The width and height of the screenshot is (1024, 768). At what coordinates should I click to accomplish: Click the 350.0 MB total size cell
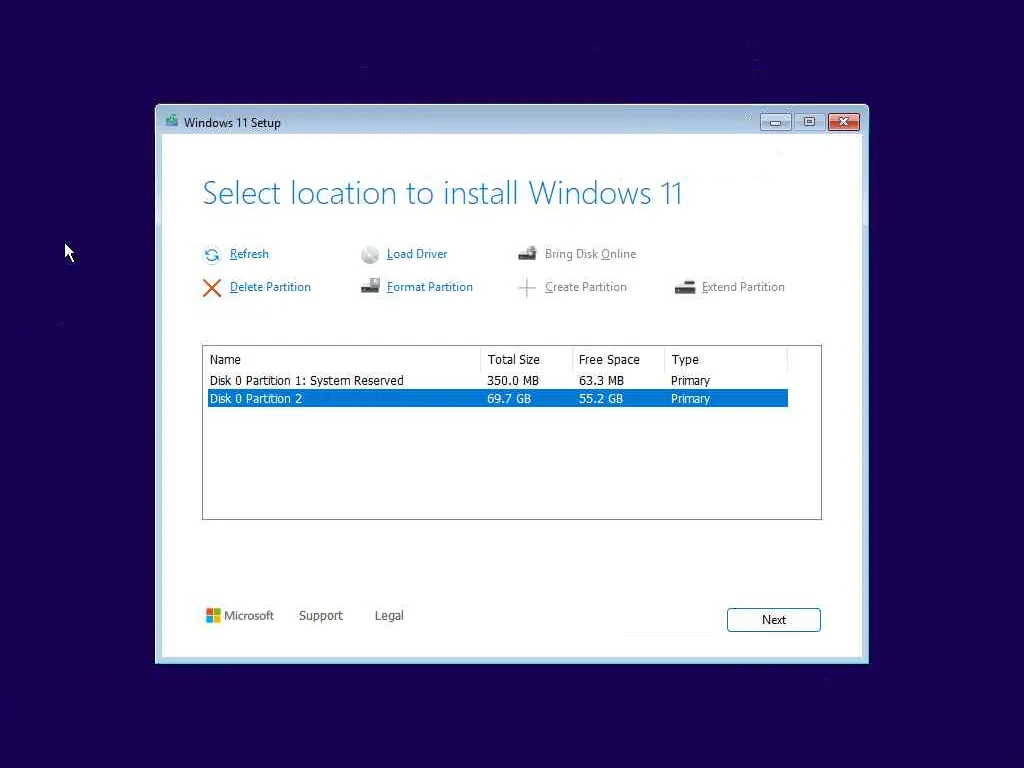click(x=513, y=380)
